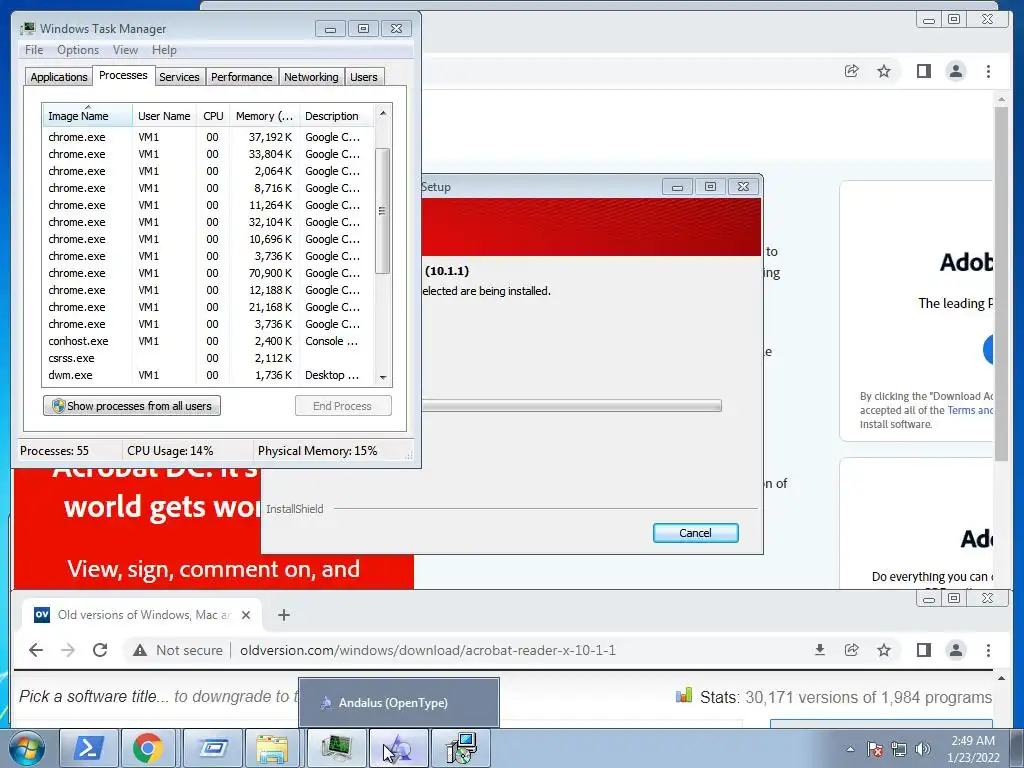1024x768 pixels.
Task: Open the Start menu orb
Action: pos(25,749)
